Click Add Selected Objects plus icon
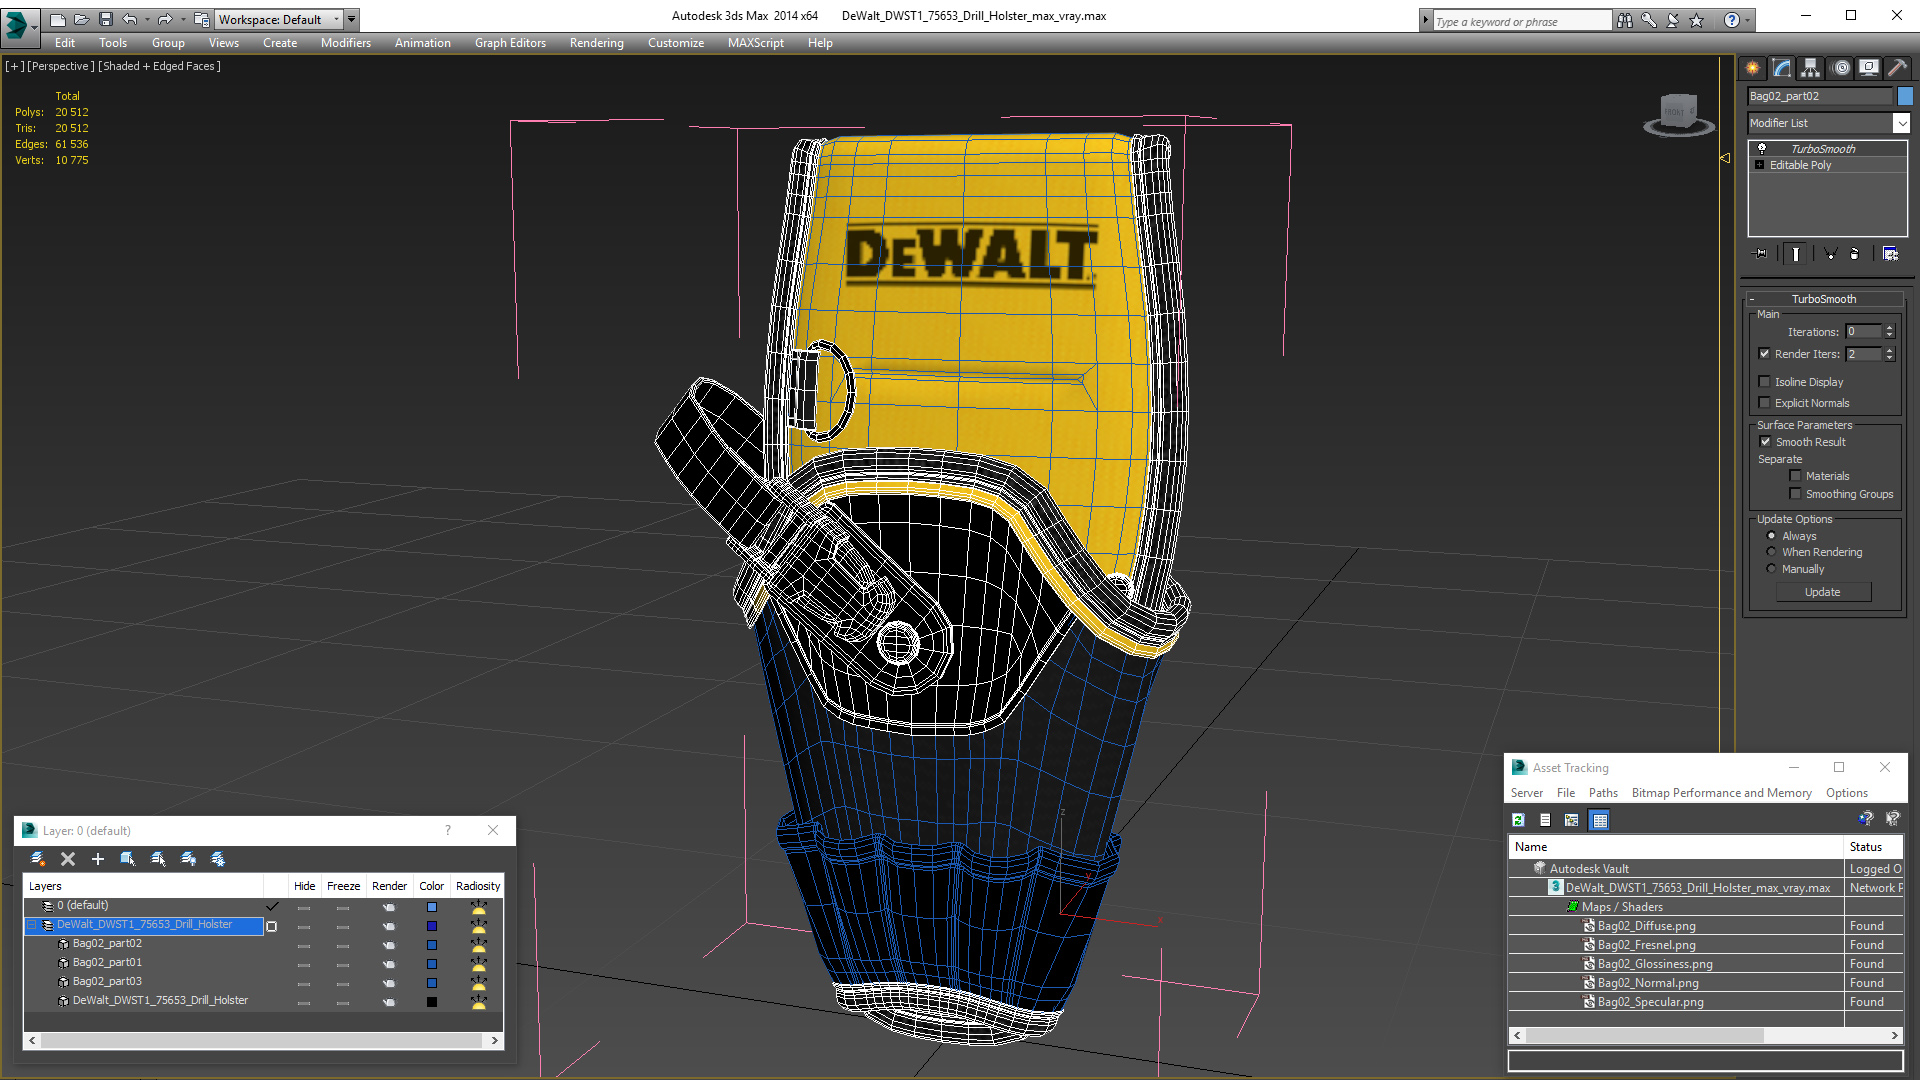1920x1080 pixels. [98, 859]
